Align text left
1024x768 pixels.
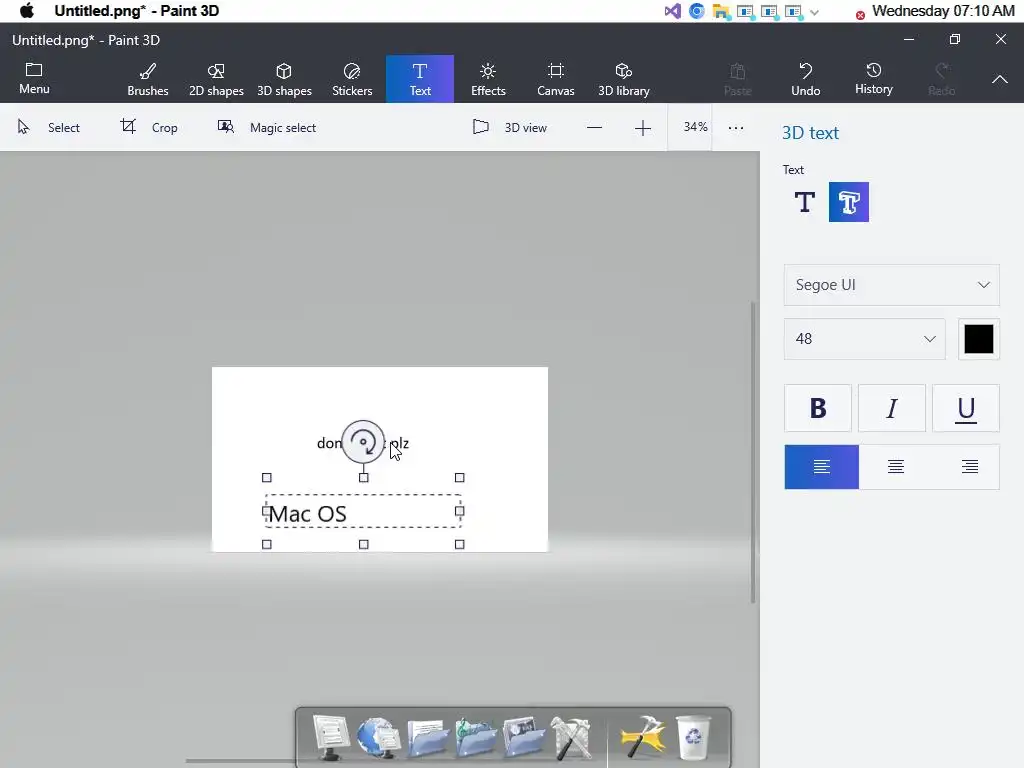822,467
